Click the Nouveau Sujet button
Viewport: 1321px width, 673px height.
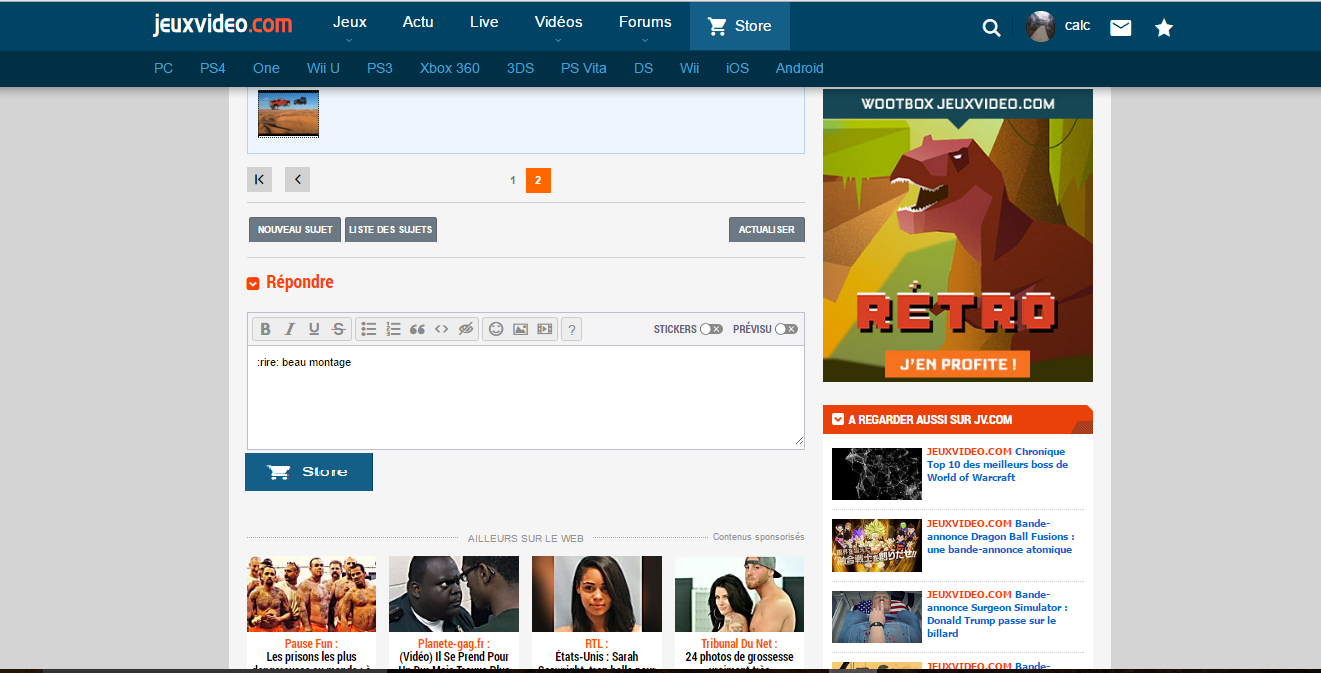point(295,230)
